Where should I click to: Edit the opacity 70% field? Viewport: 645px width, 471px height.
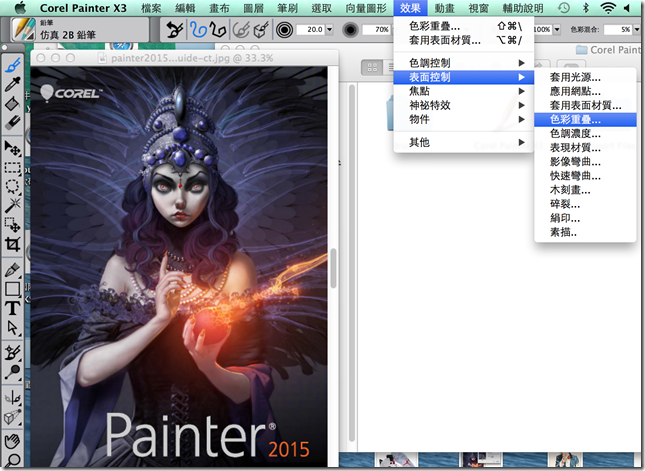pos(377,30)
